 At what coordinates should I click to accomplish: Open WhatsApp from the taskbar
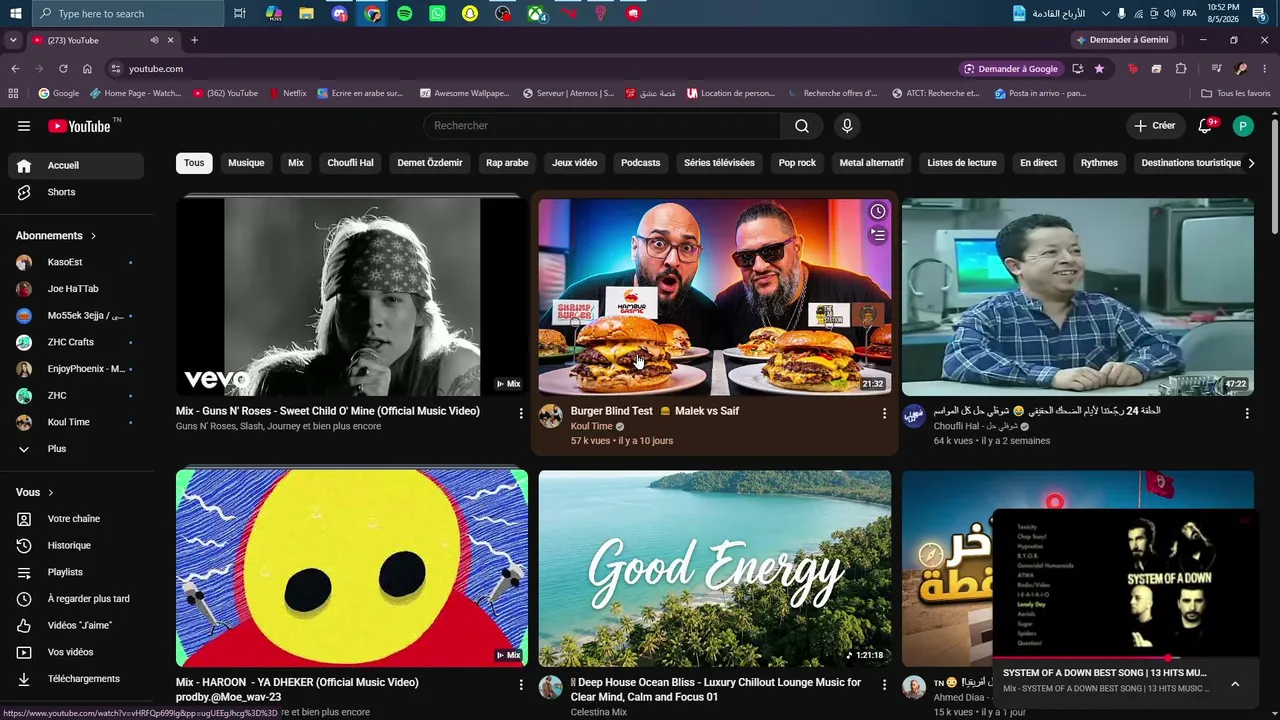pos(437,13)
